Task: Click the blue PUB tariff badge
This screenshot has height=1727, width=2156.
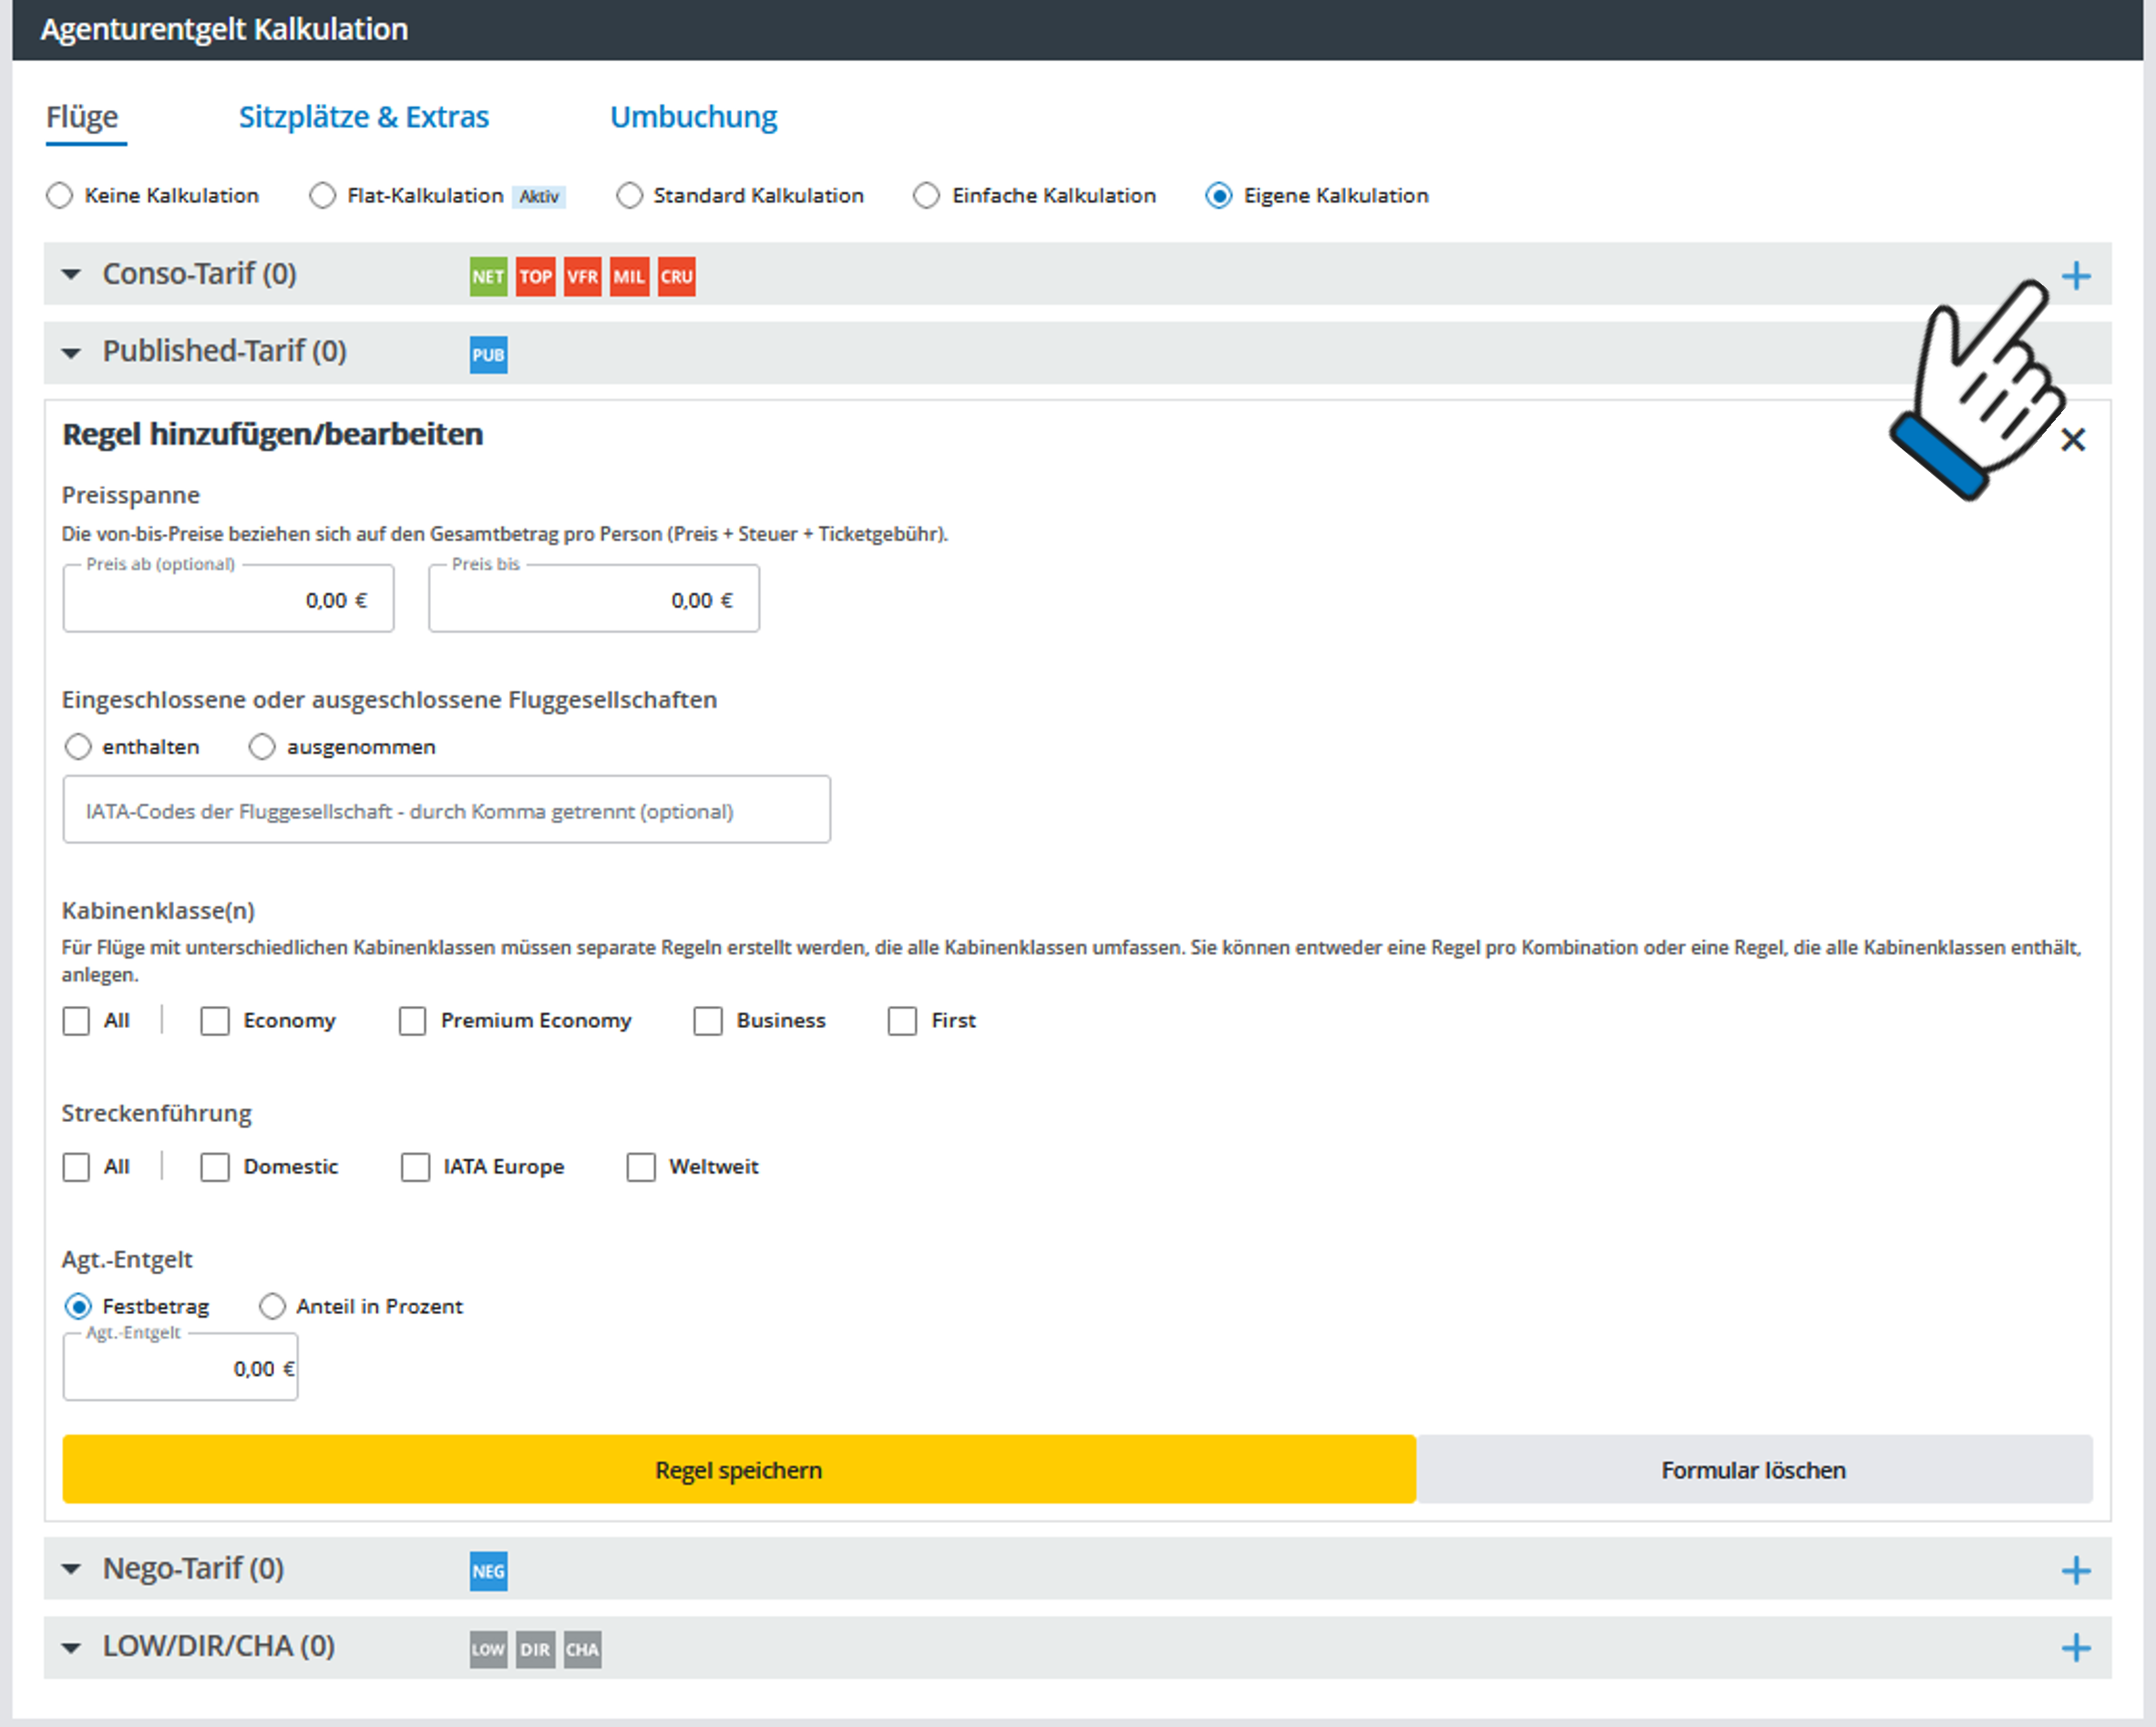Action: click(488, 355)
